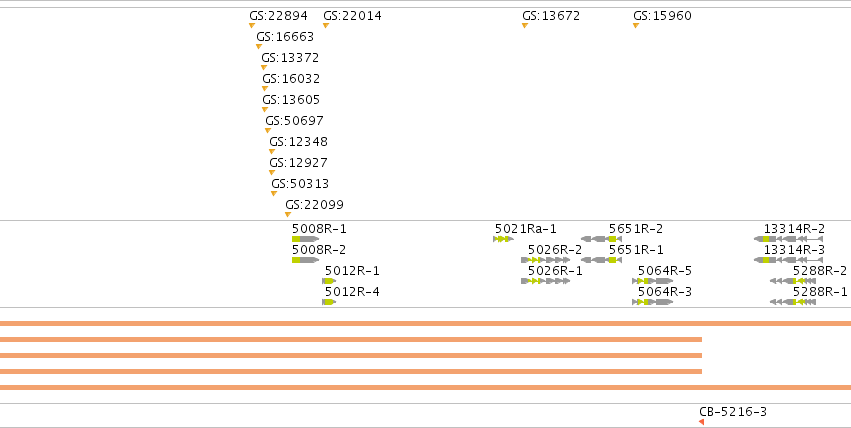Select the 13314R-3 transcript glyph
The image size is (851, 428).
pyautogui.click(x=789, y=260)
